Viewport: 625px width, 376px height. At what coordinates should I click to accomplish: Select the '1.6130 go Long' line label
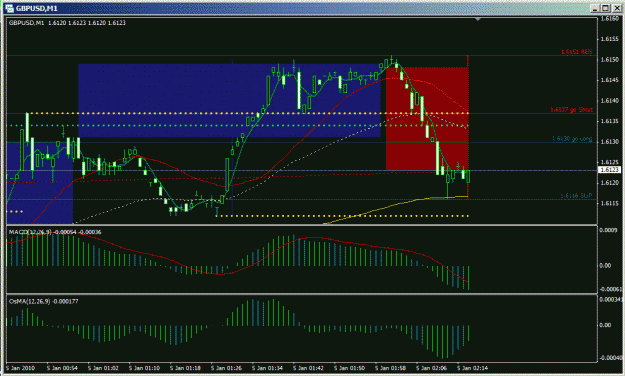(x=572, y=139)
